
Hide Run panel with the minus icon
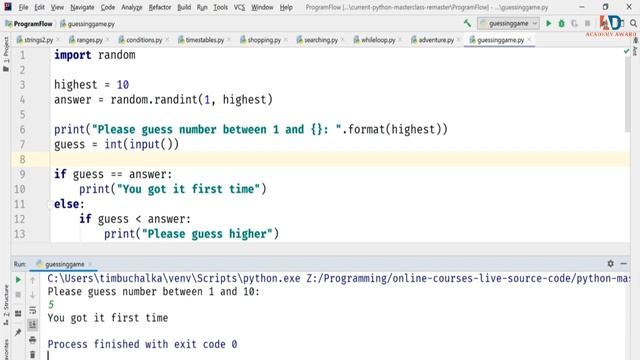(624, 264)
